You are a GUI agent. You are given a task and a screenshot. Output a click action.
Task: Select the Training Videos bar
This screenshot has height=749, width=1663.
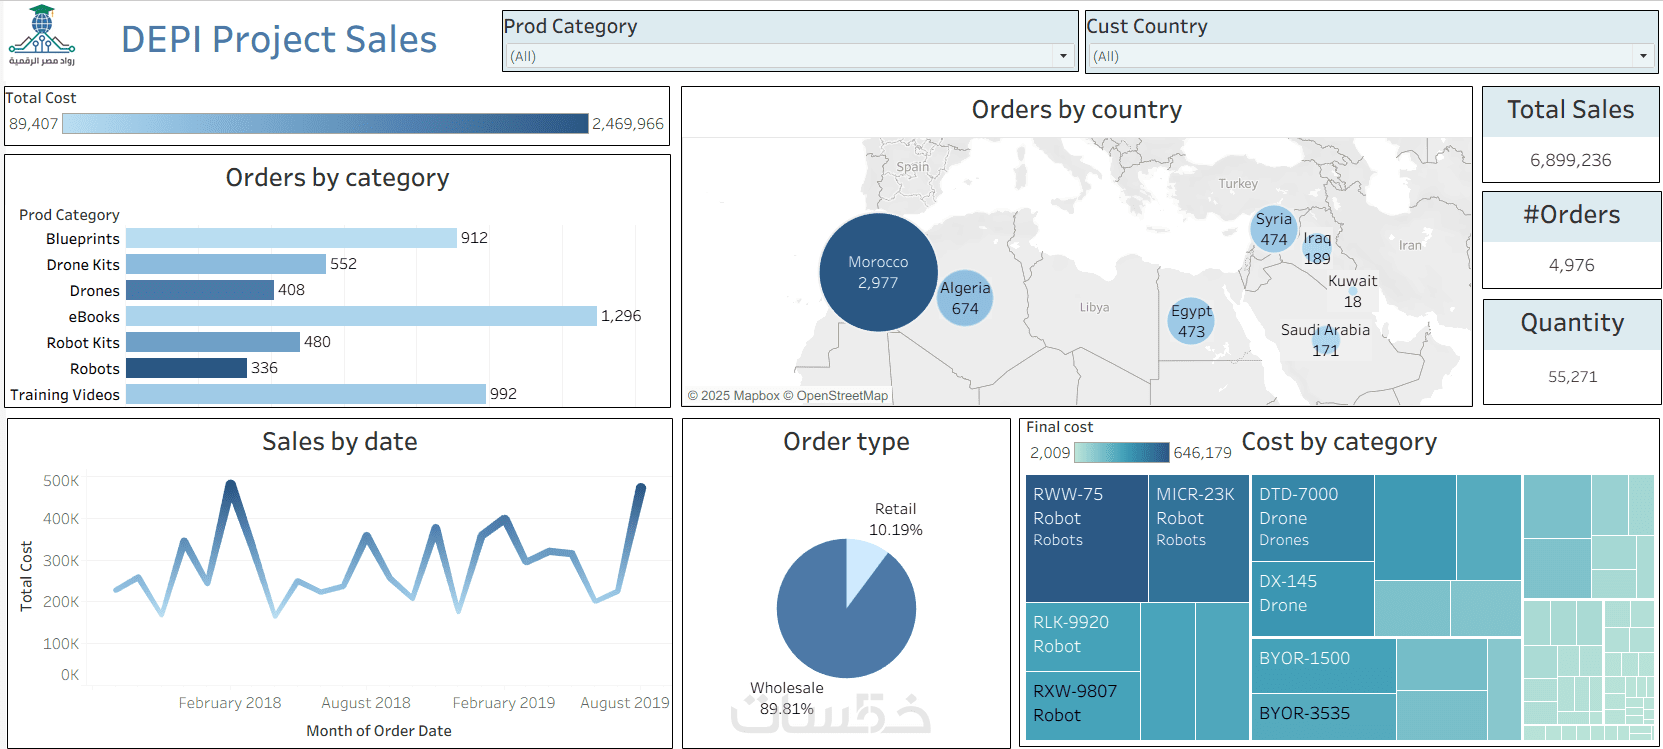tap(306, 394)
